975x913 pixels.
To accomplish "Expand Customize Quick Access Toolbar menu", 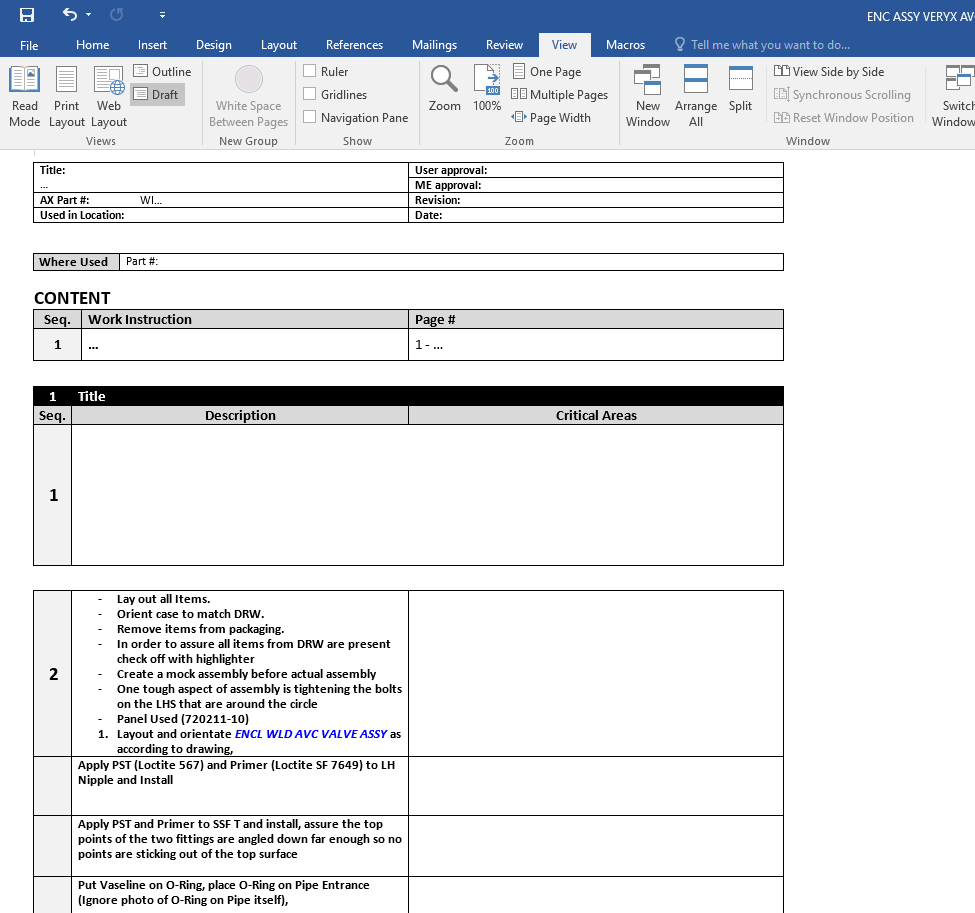I will tap(162, 15).
